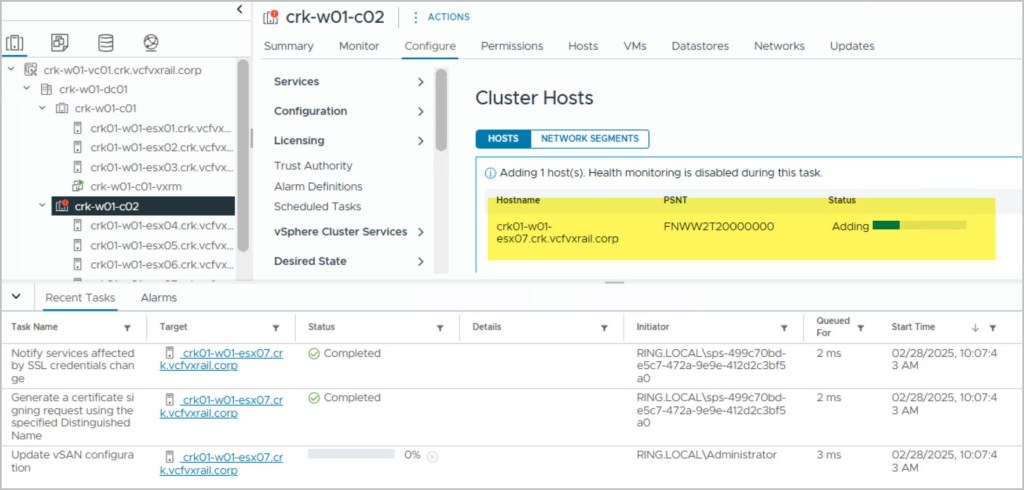Switch to the Monitor tab

click(358, 46)
